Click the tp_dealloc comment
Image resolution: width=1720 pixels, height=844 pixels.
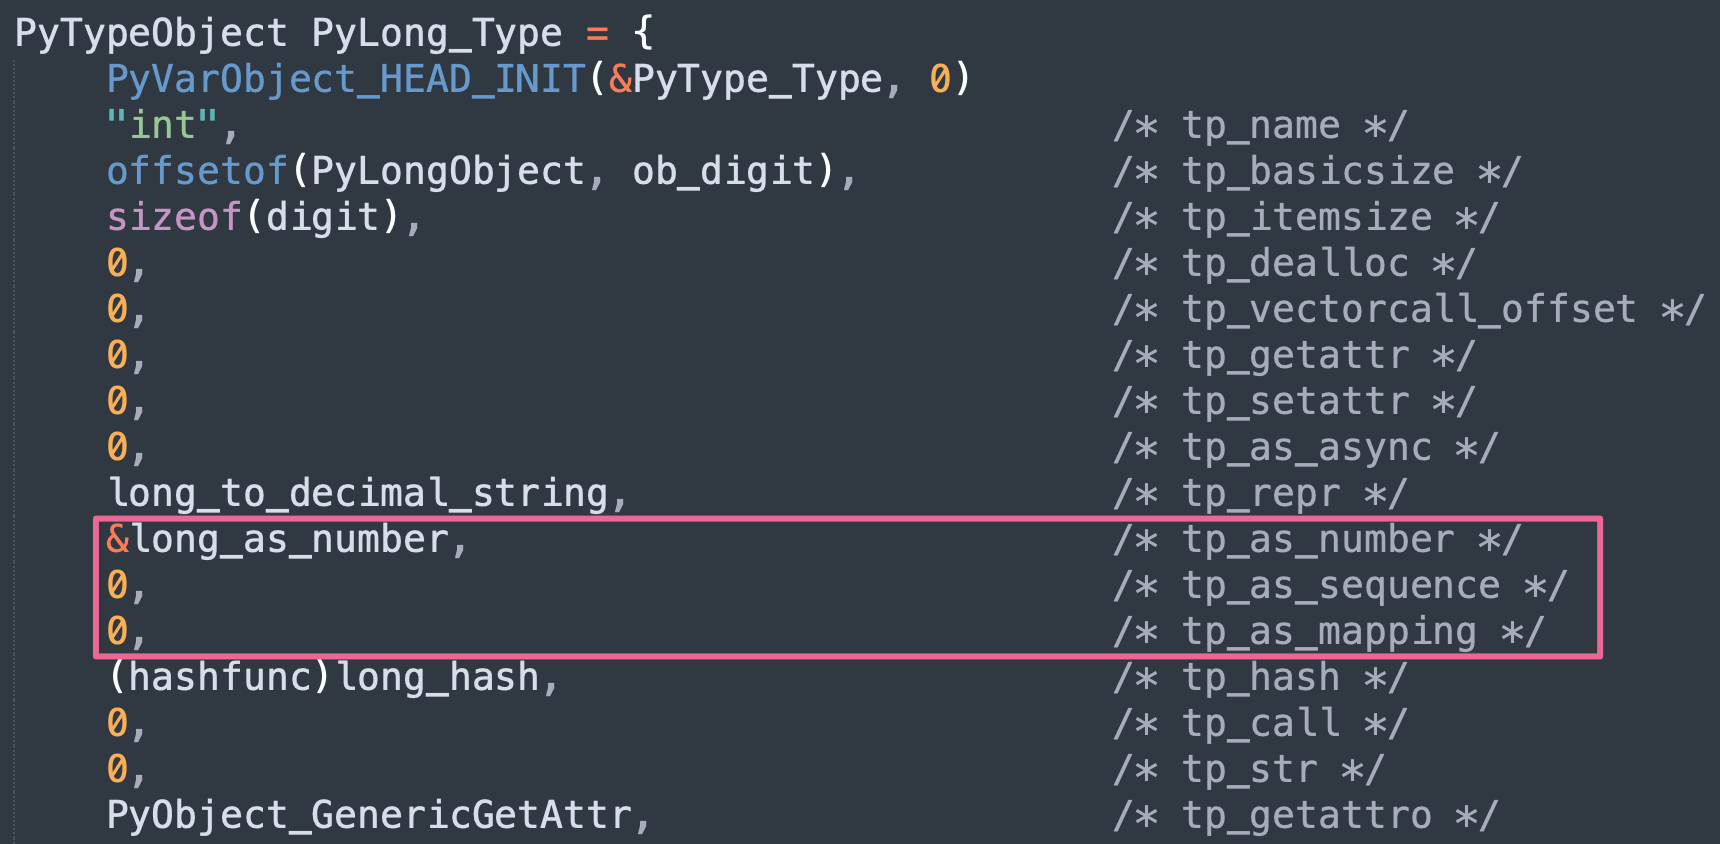pos(1294,263)
